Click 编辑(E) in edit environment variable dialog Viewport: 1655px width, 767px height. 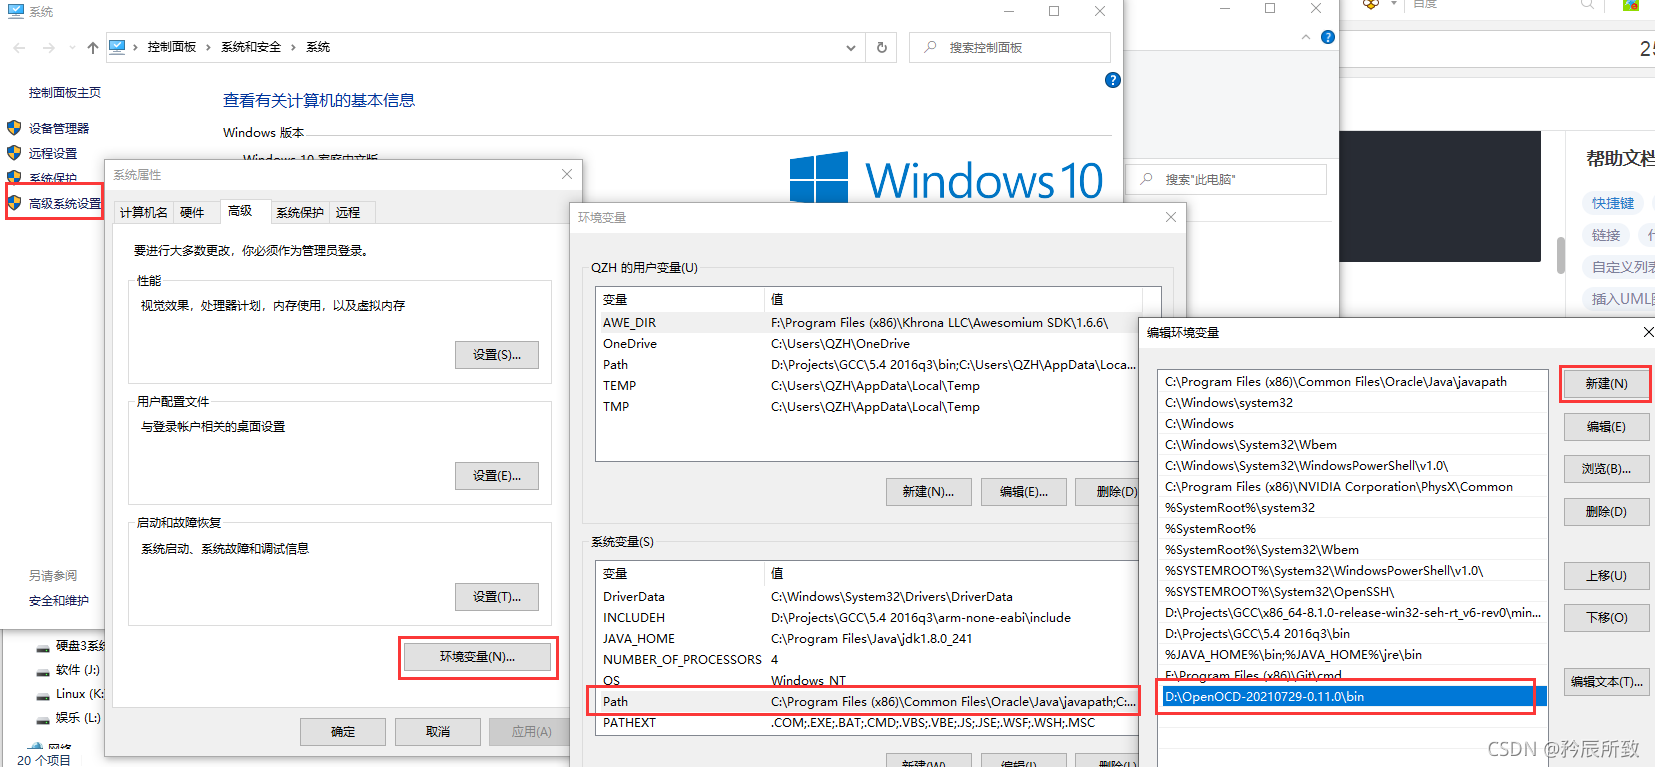(1606, 427)
